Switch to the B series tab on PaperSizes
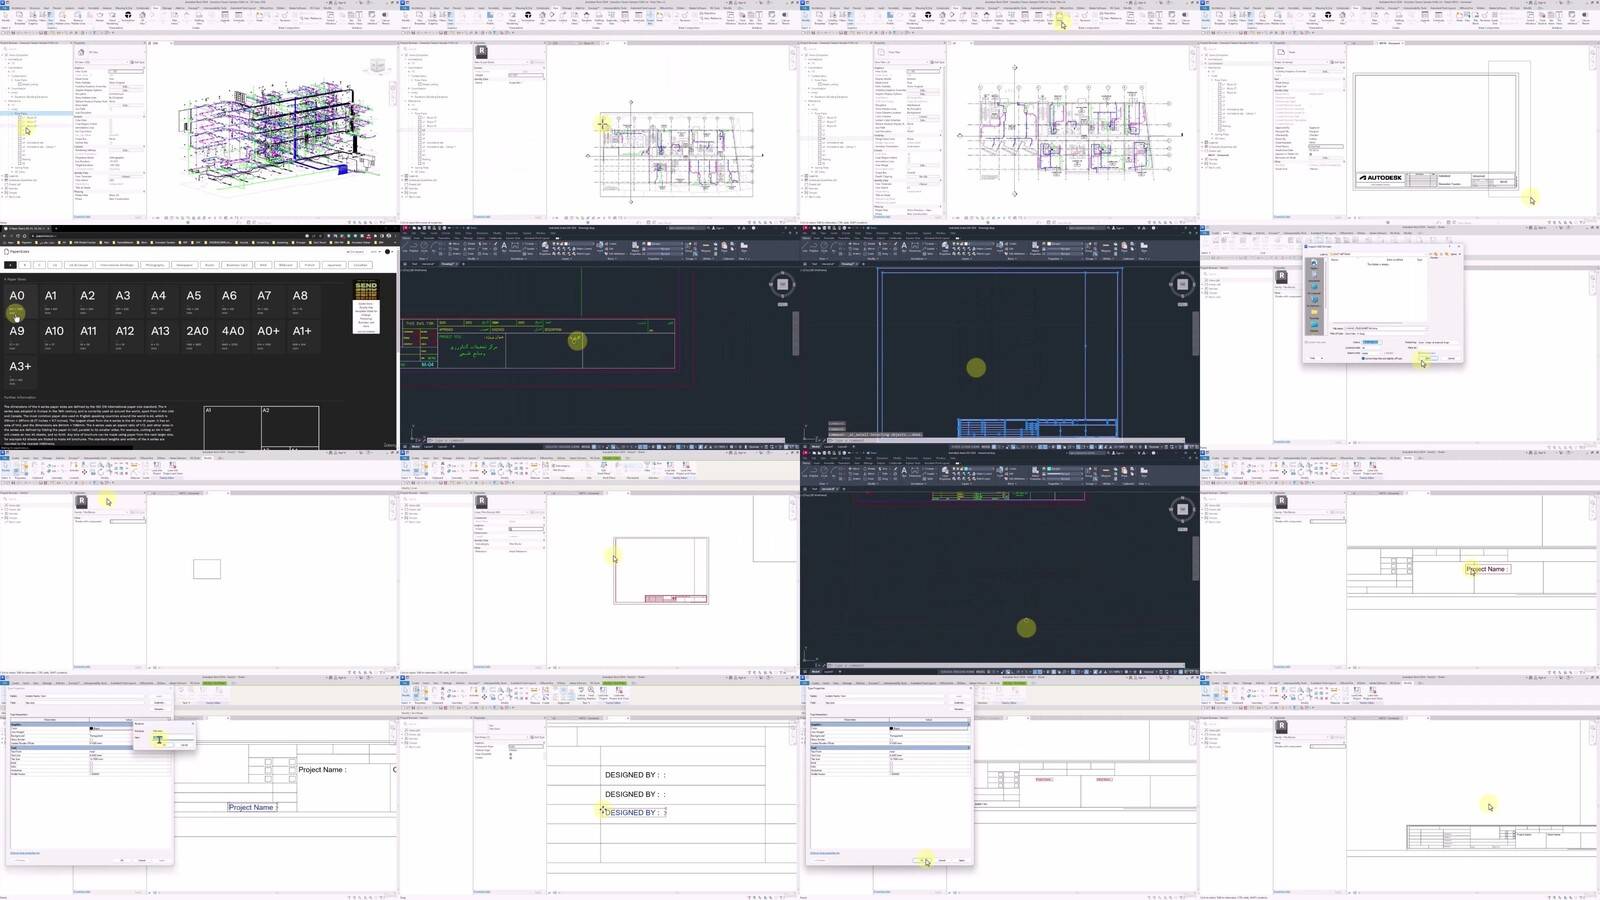This screenshot has height=900, width=1600. click(26, 265)
